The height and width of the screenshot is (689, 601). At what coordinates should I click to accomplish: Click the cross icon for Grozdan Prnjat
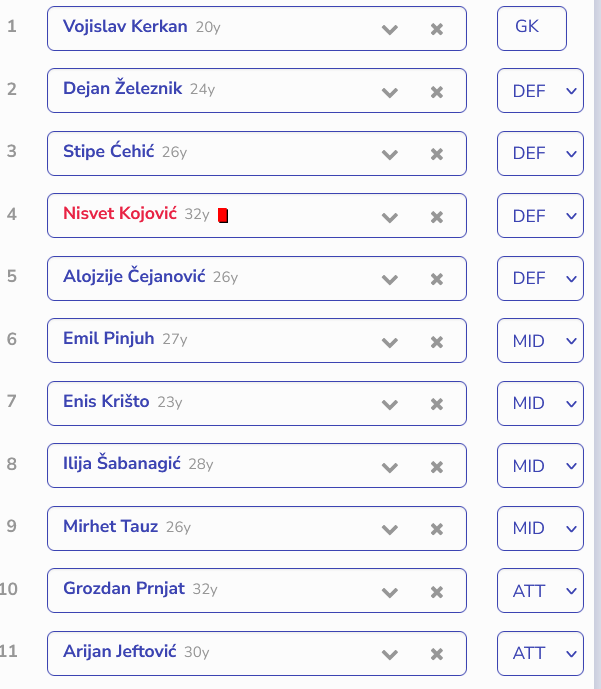pos(437,592)
